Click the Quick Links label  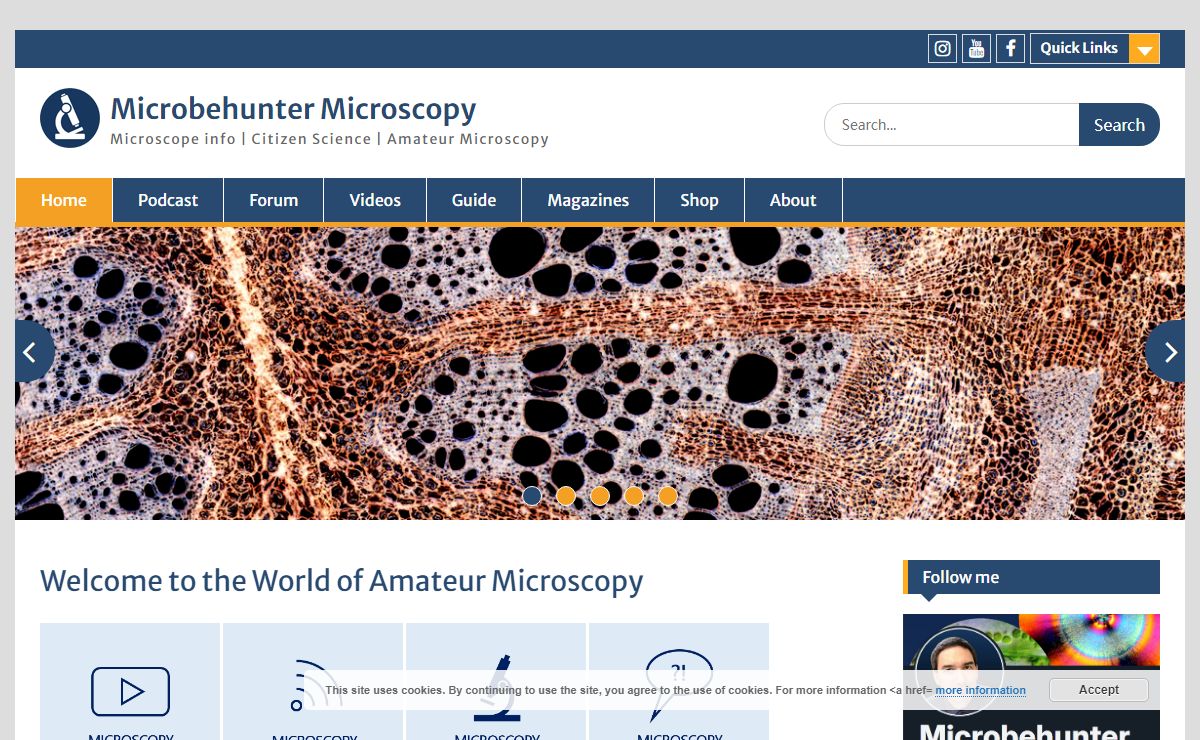1079,48
